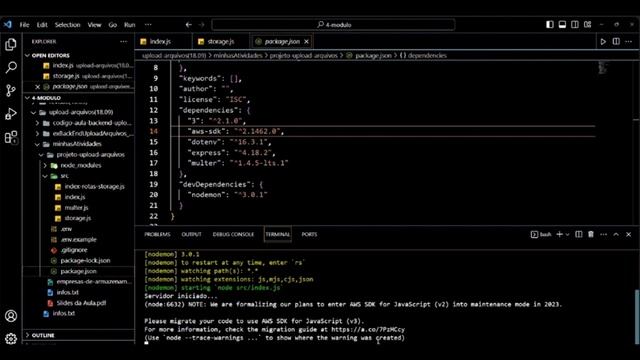Open the View menu
Viewport: 640px width, 360px height.
point(94,25)
